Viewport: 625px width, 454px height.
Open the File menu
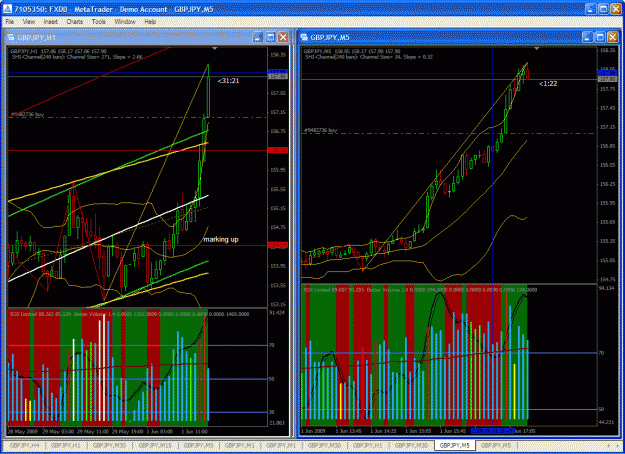point(10,22)
